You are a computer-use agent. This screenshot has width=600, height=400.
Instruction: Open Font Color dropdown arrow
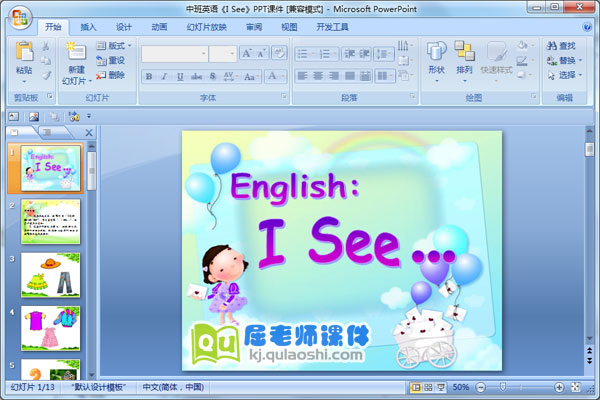click(284, 77)
